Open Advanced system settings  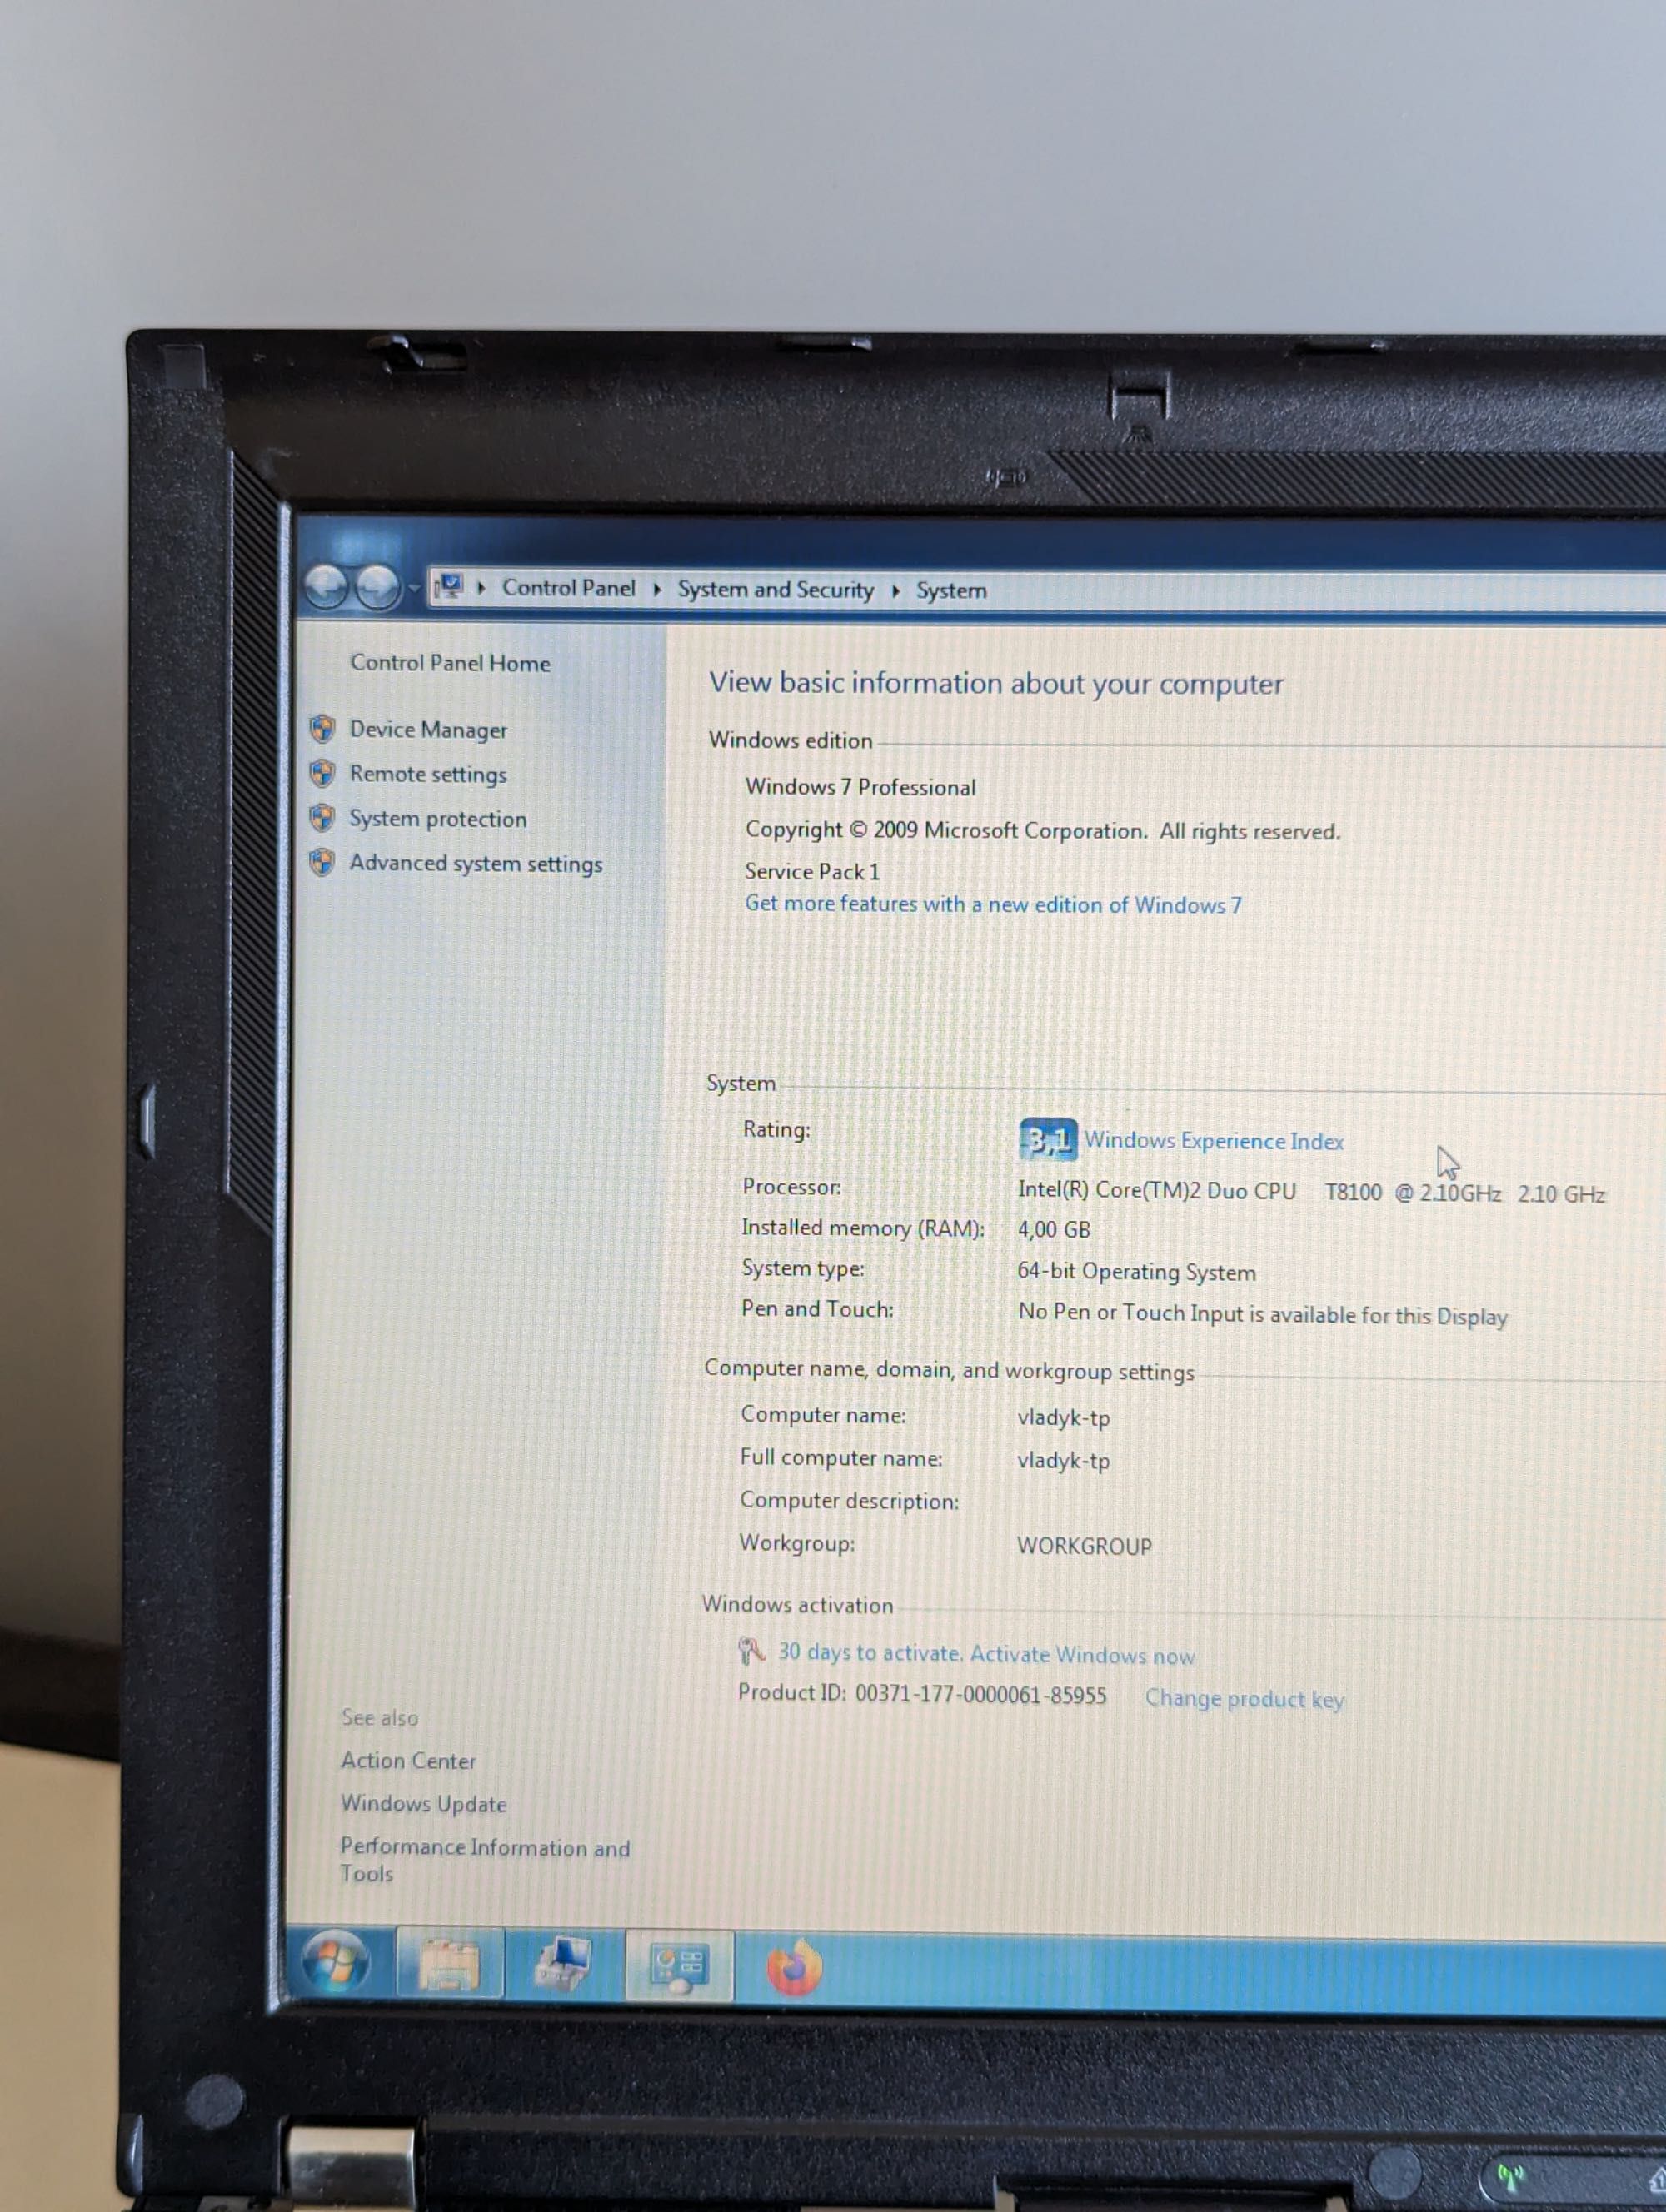pos(476,863)
